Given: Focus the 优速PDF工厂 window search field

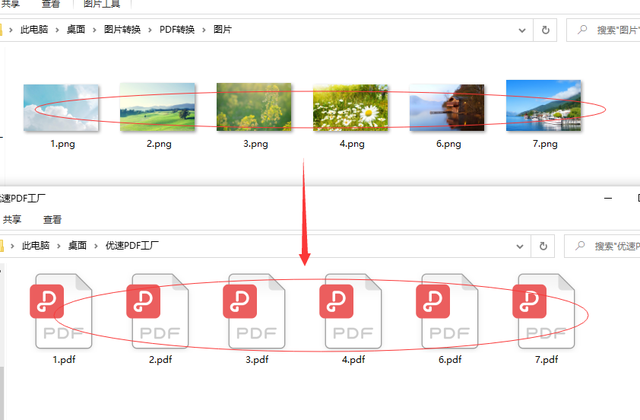Looking at the screenshot, I should coord(608,245).
